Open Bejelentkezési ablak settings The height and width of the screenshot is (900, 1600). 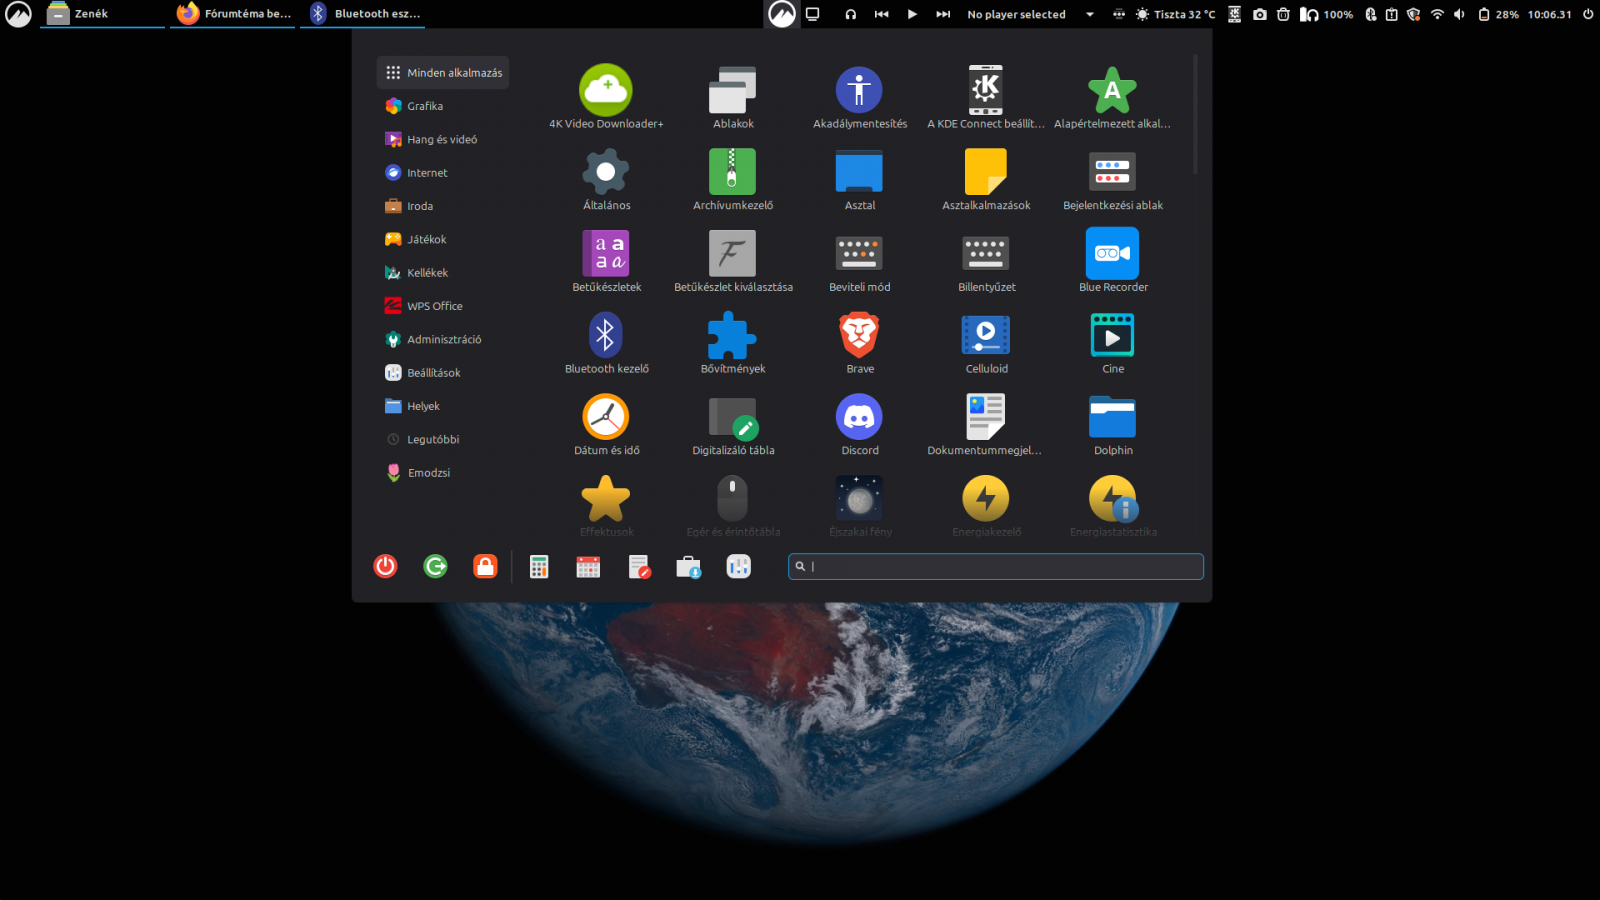click(x=1113, y=179)
